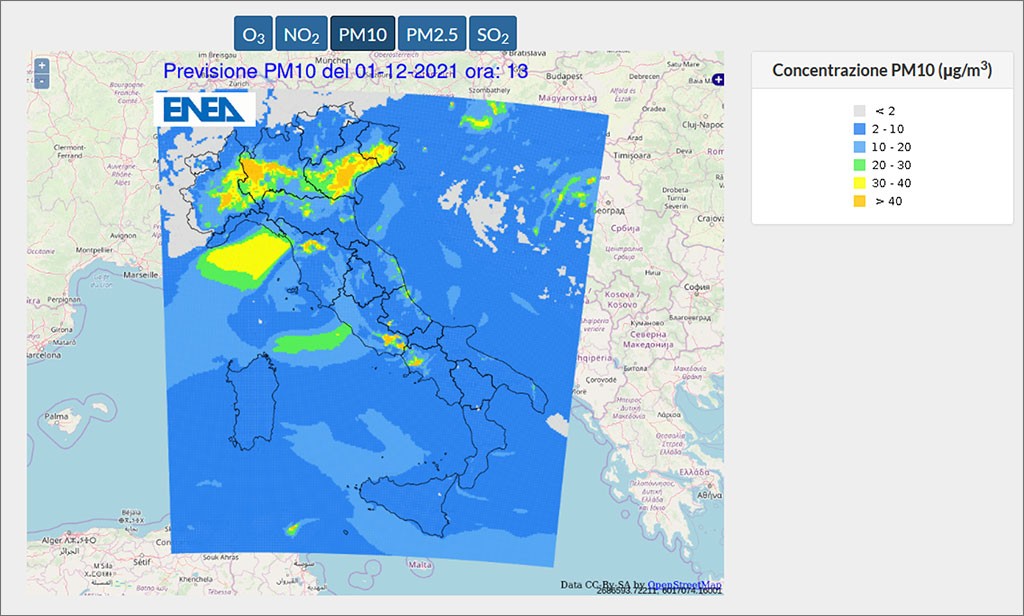This screenshot has width=1024, height=616.
Task: Open the OpenStreetMap attribution link
Action: click(684, 585)
